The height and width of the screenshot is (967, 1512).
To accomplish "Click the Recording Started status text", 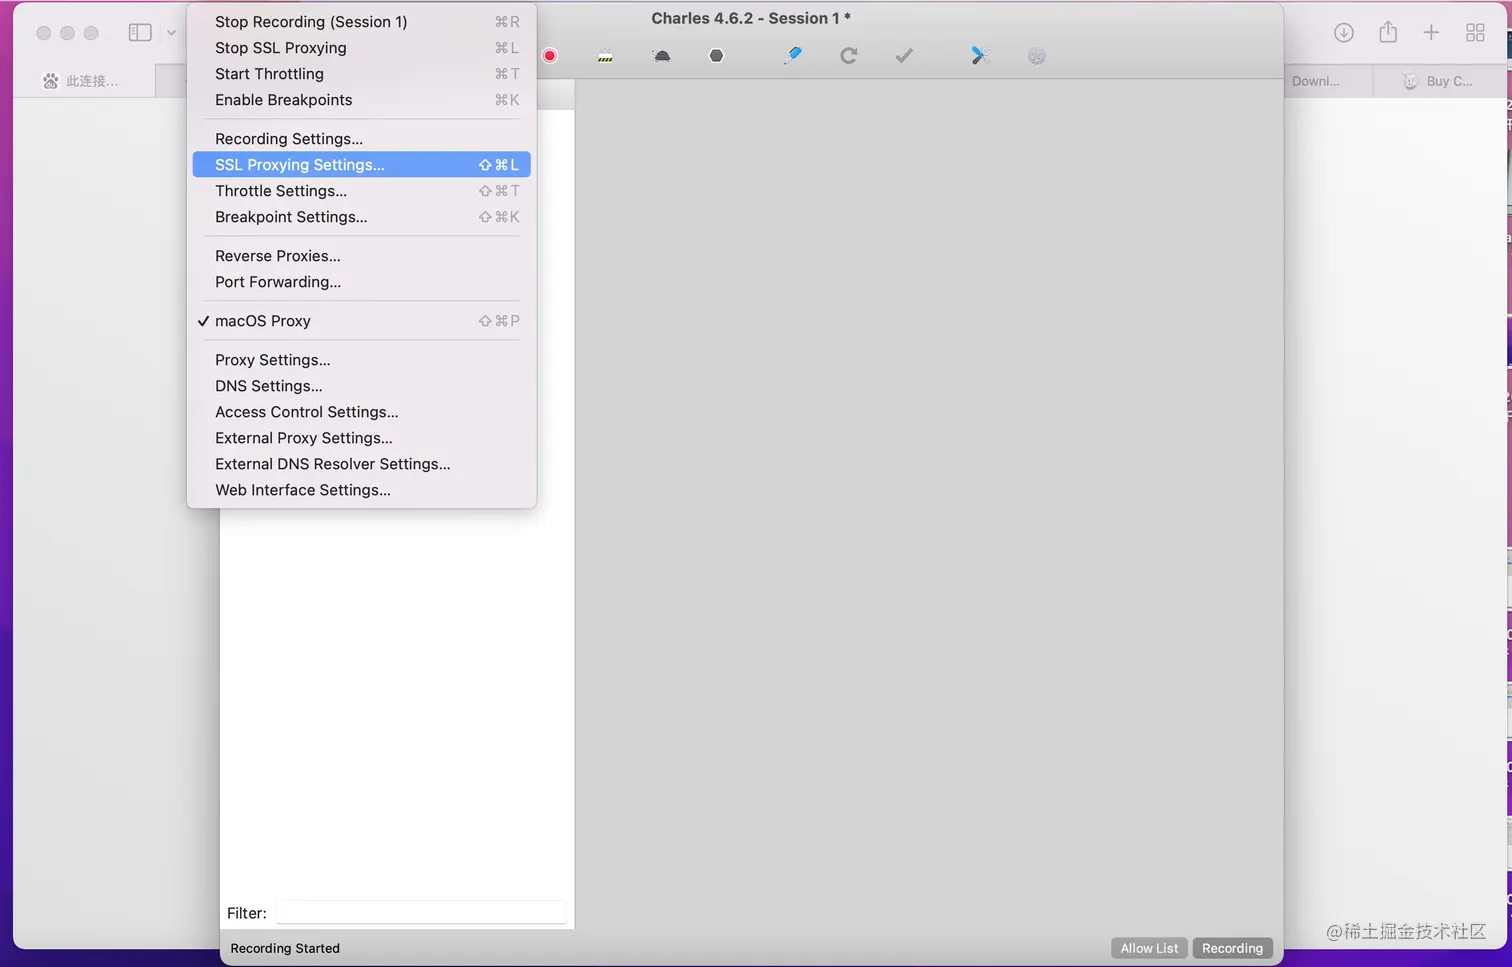I will tap(285, 948).
